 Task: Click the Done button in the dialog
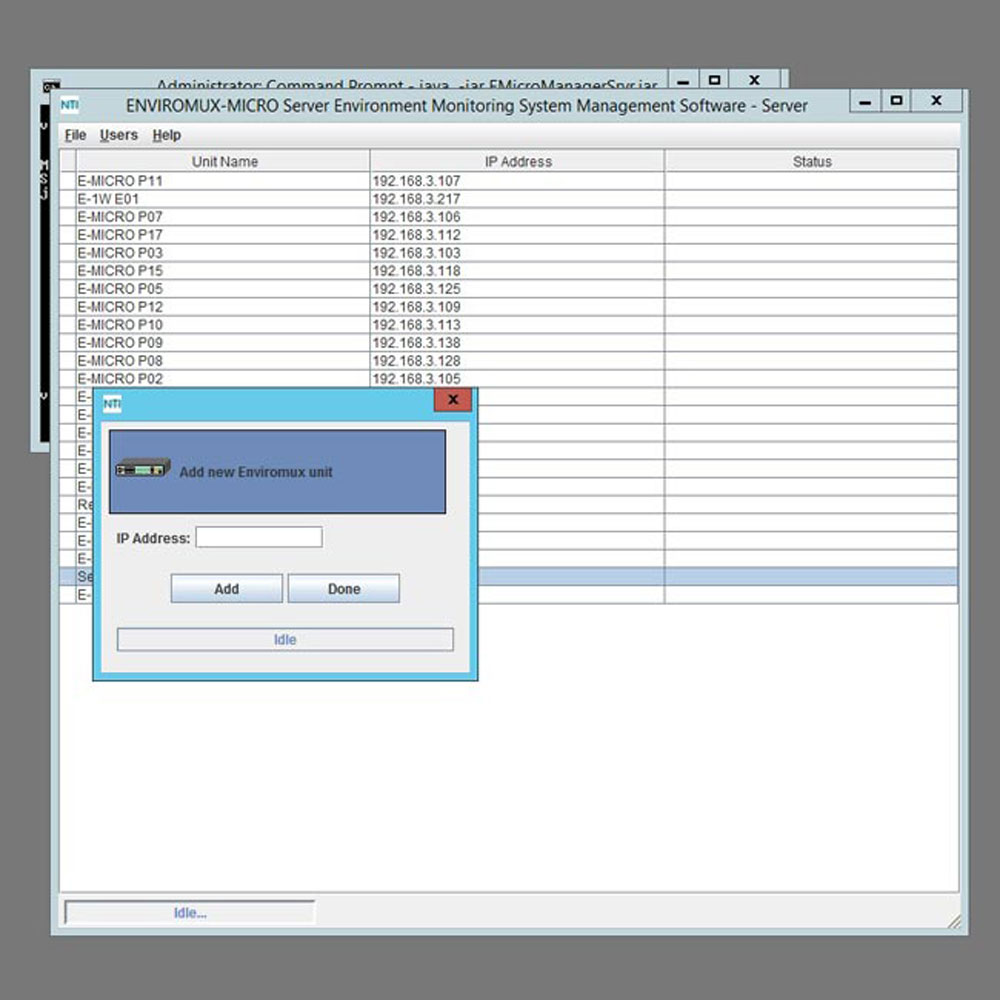tap(344, 589)
